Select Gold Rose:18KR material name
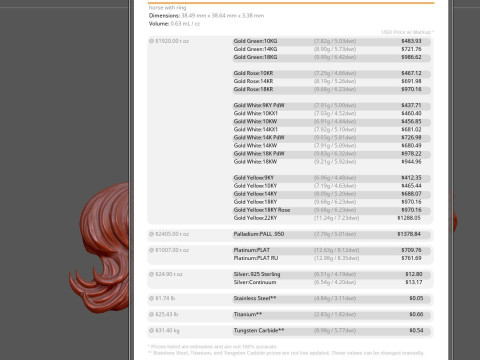480x360 pixels. [x=253, y=89]
